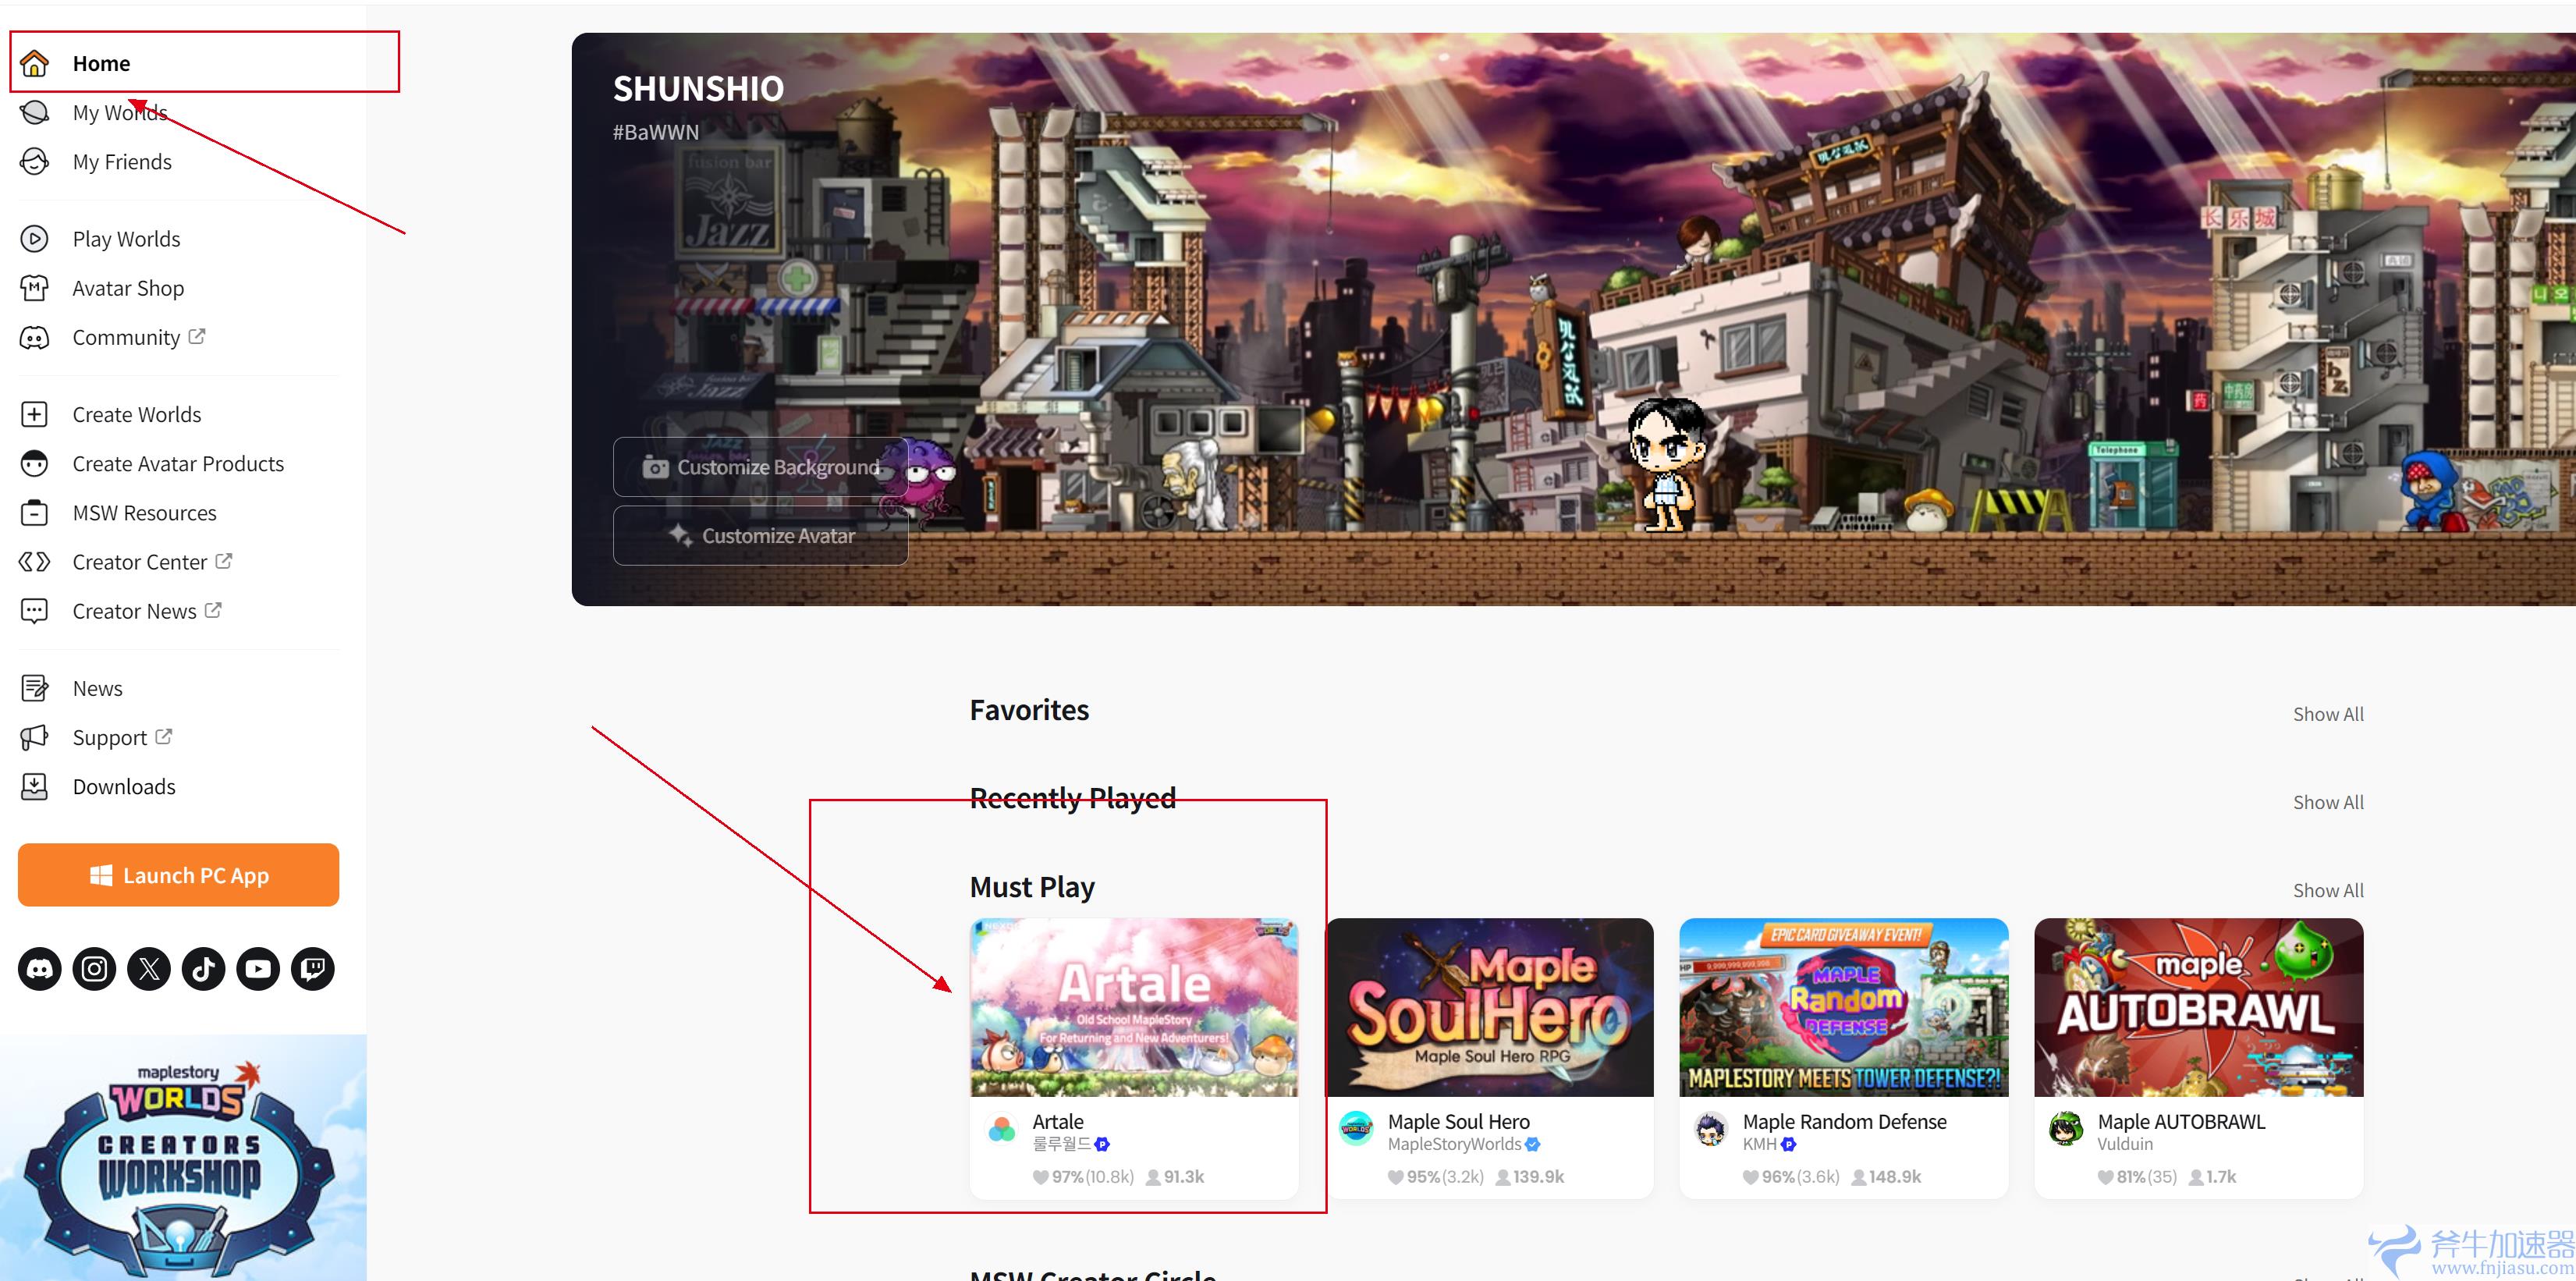Open the TikTok social link
Image resolution: width=2576 pixels, height=1281 pixels.
[204, 969]
